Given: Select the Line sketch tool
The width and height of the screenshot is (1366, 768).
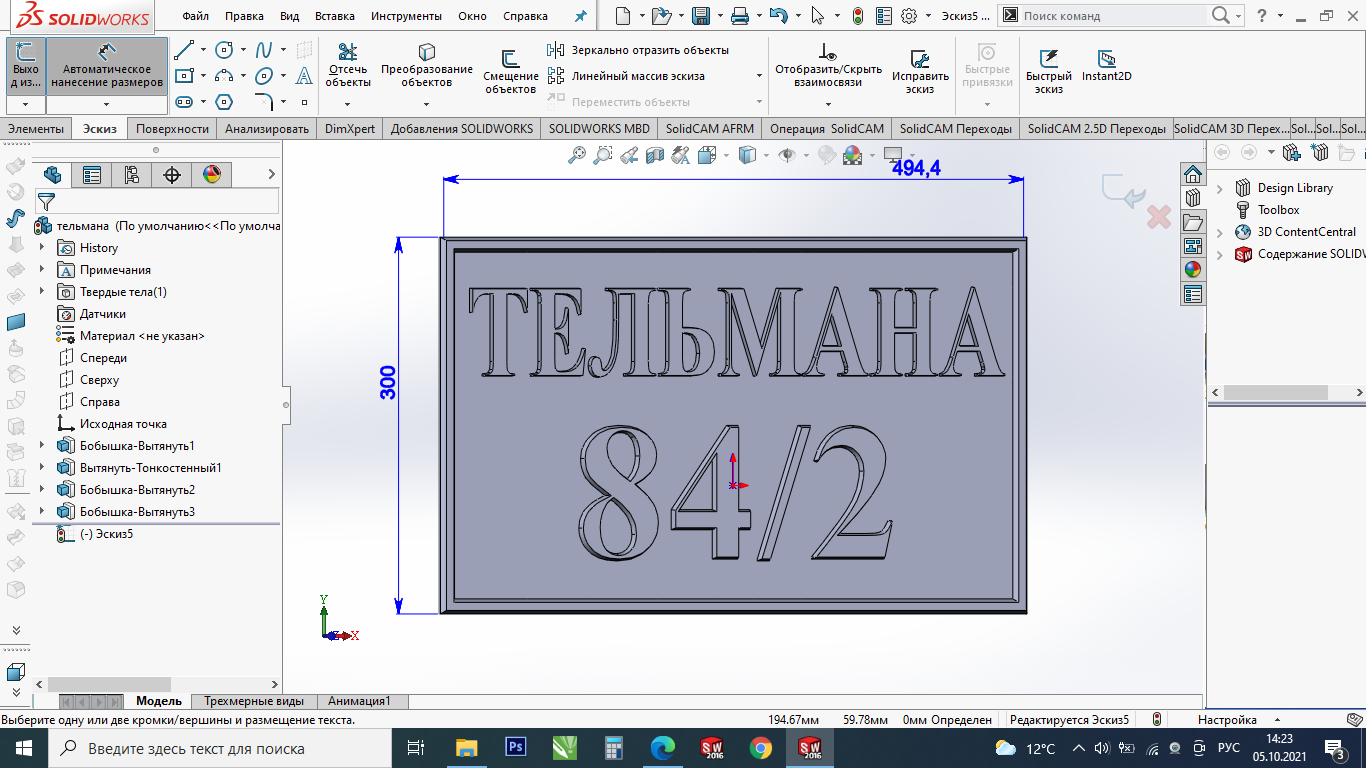Looking at the screenshot, I should coord(183,50).
